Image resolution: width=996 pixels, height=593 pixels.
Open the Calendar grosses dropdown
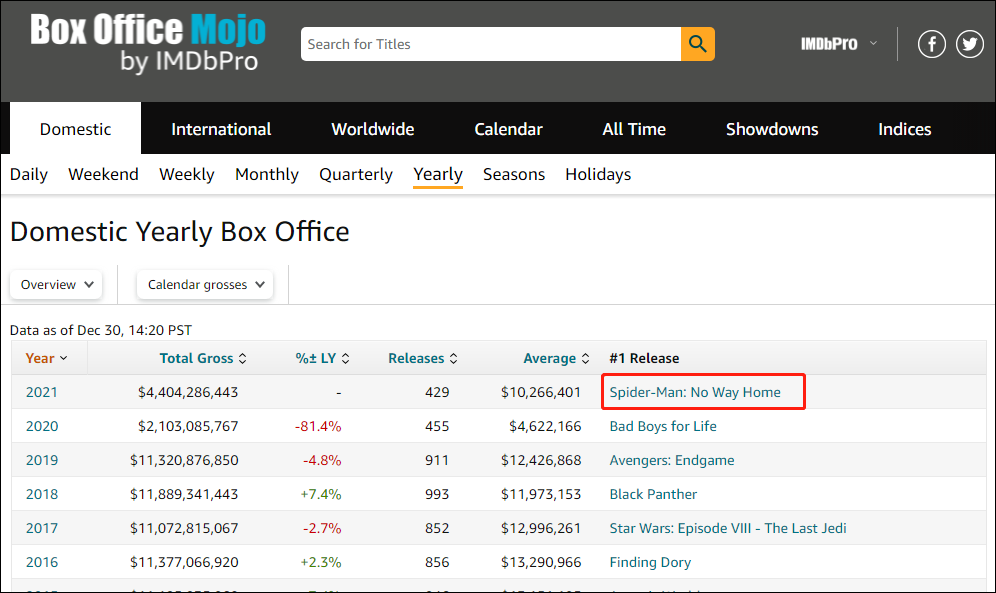205,284
